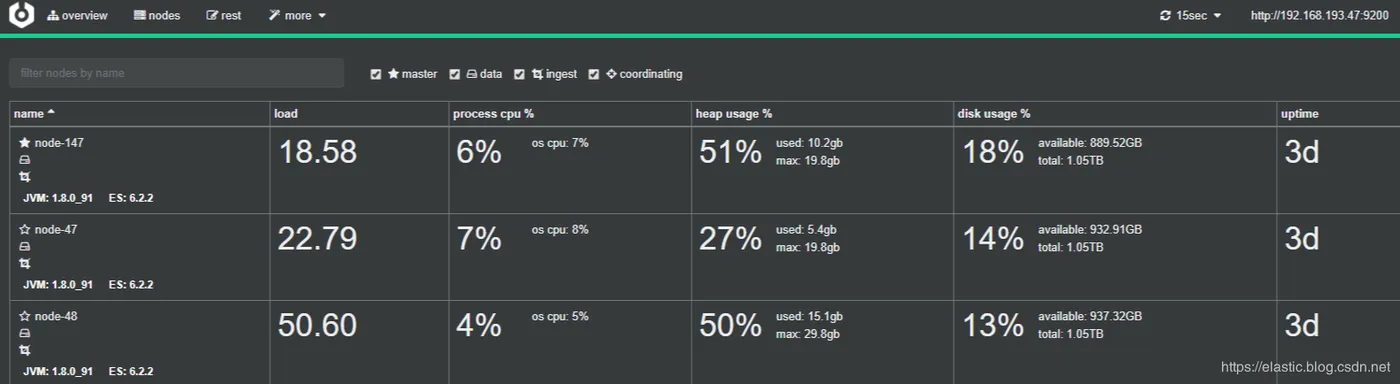Click the data disk icon under node-48
The width and height of the screenshot is (1400, 384).
point(25,334)
